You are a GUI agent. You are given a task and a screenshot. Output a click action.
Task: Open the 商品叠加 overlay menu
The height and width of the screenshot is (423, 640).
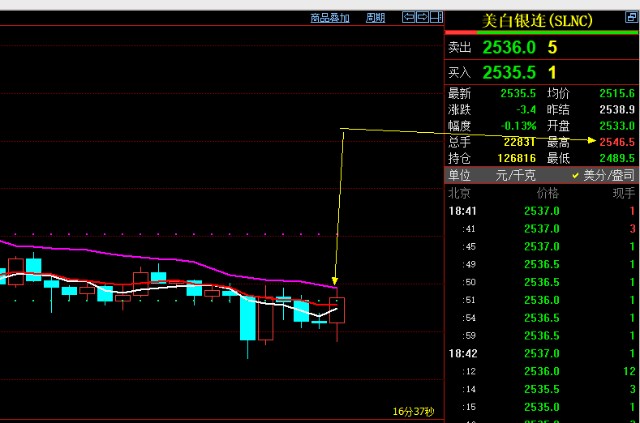click(328, 17)
